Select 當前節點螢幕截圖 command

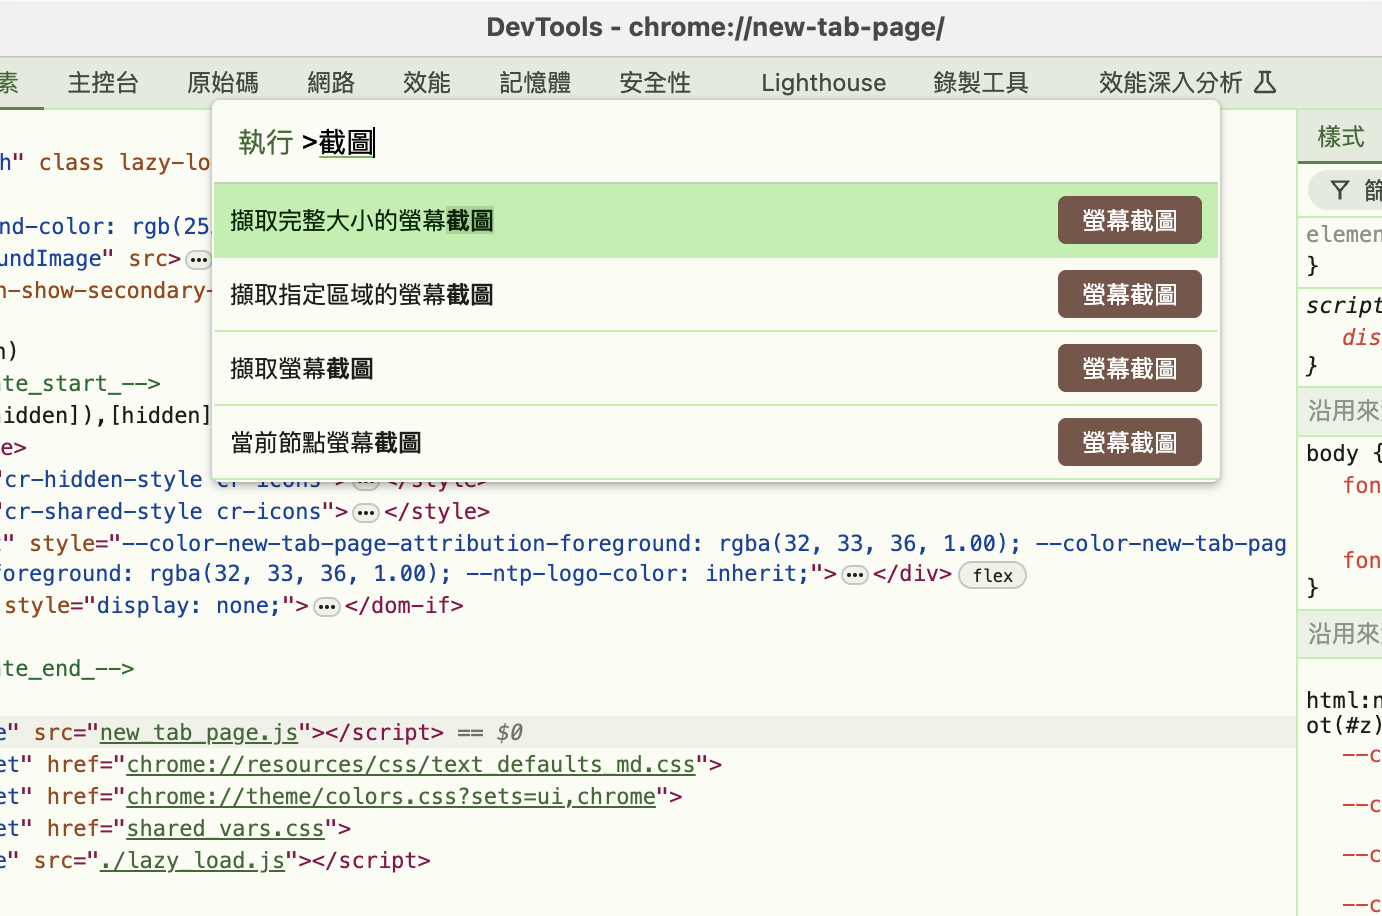point(716,442)
